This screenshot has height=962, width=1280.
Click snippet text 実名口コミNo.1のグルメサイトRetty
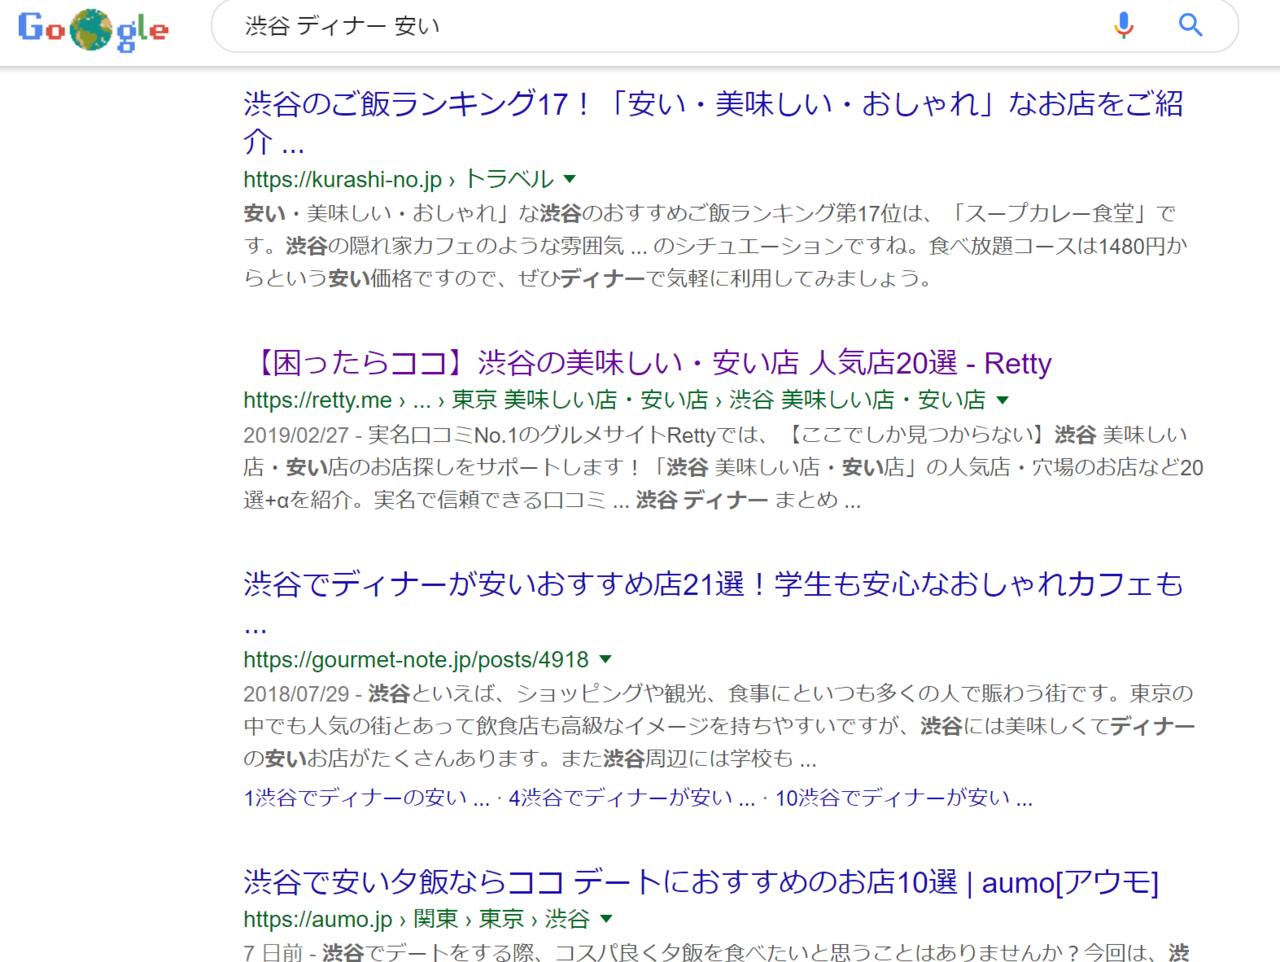click(542, 435)
